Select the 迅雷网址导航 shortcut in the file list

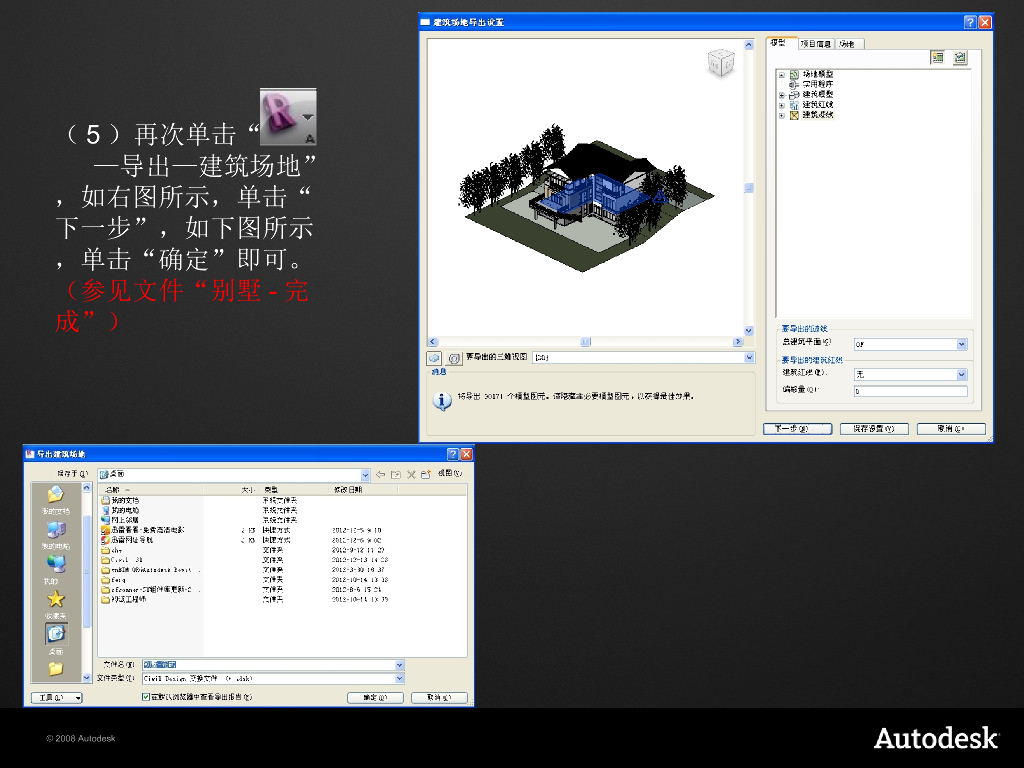click(127, 540)
